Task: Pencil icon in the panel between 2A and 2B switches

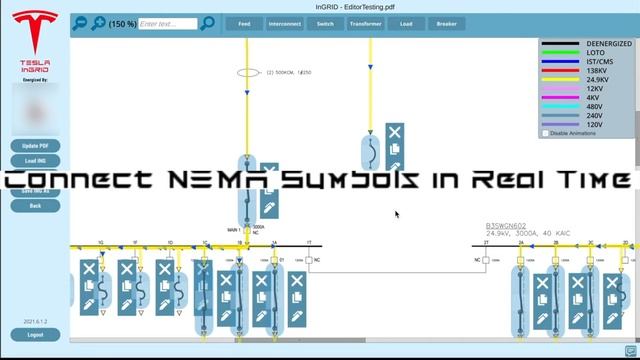Action: pos(542,318)
